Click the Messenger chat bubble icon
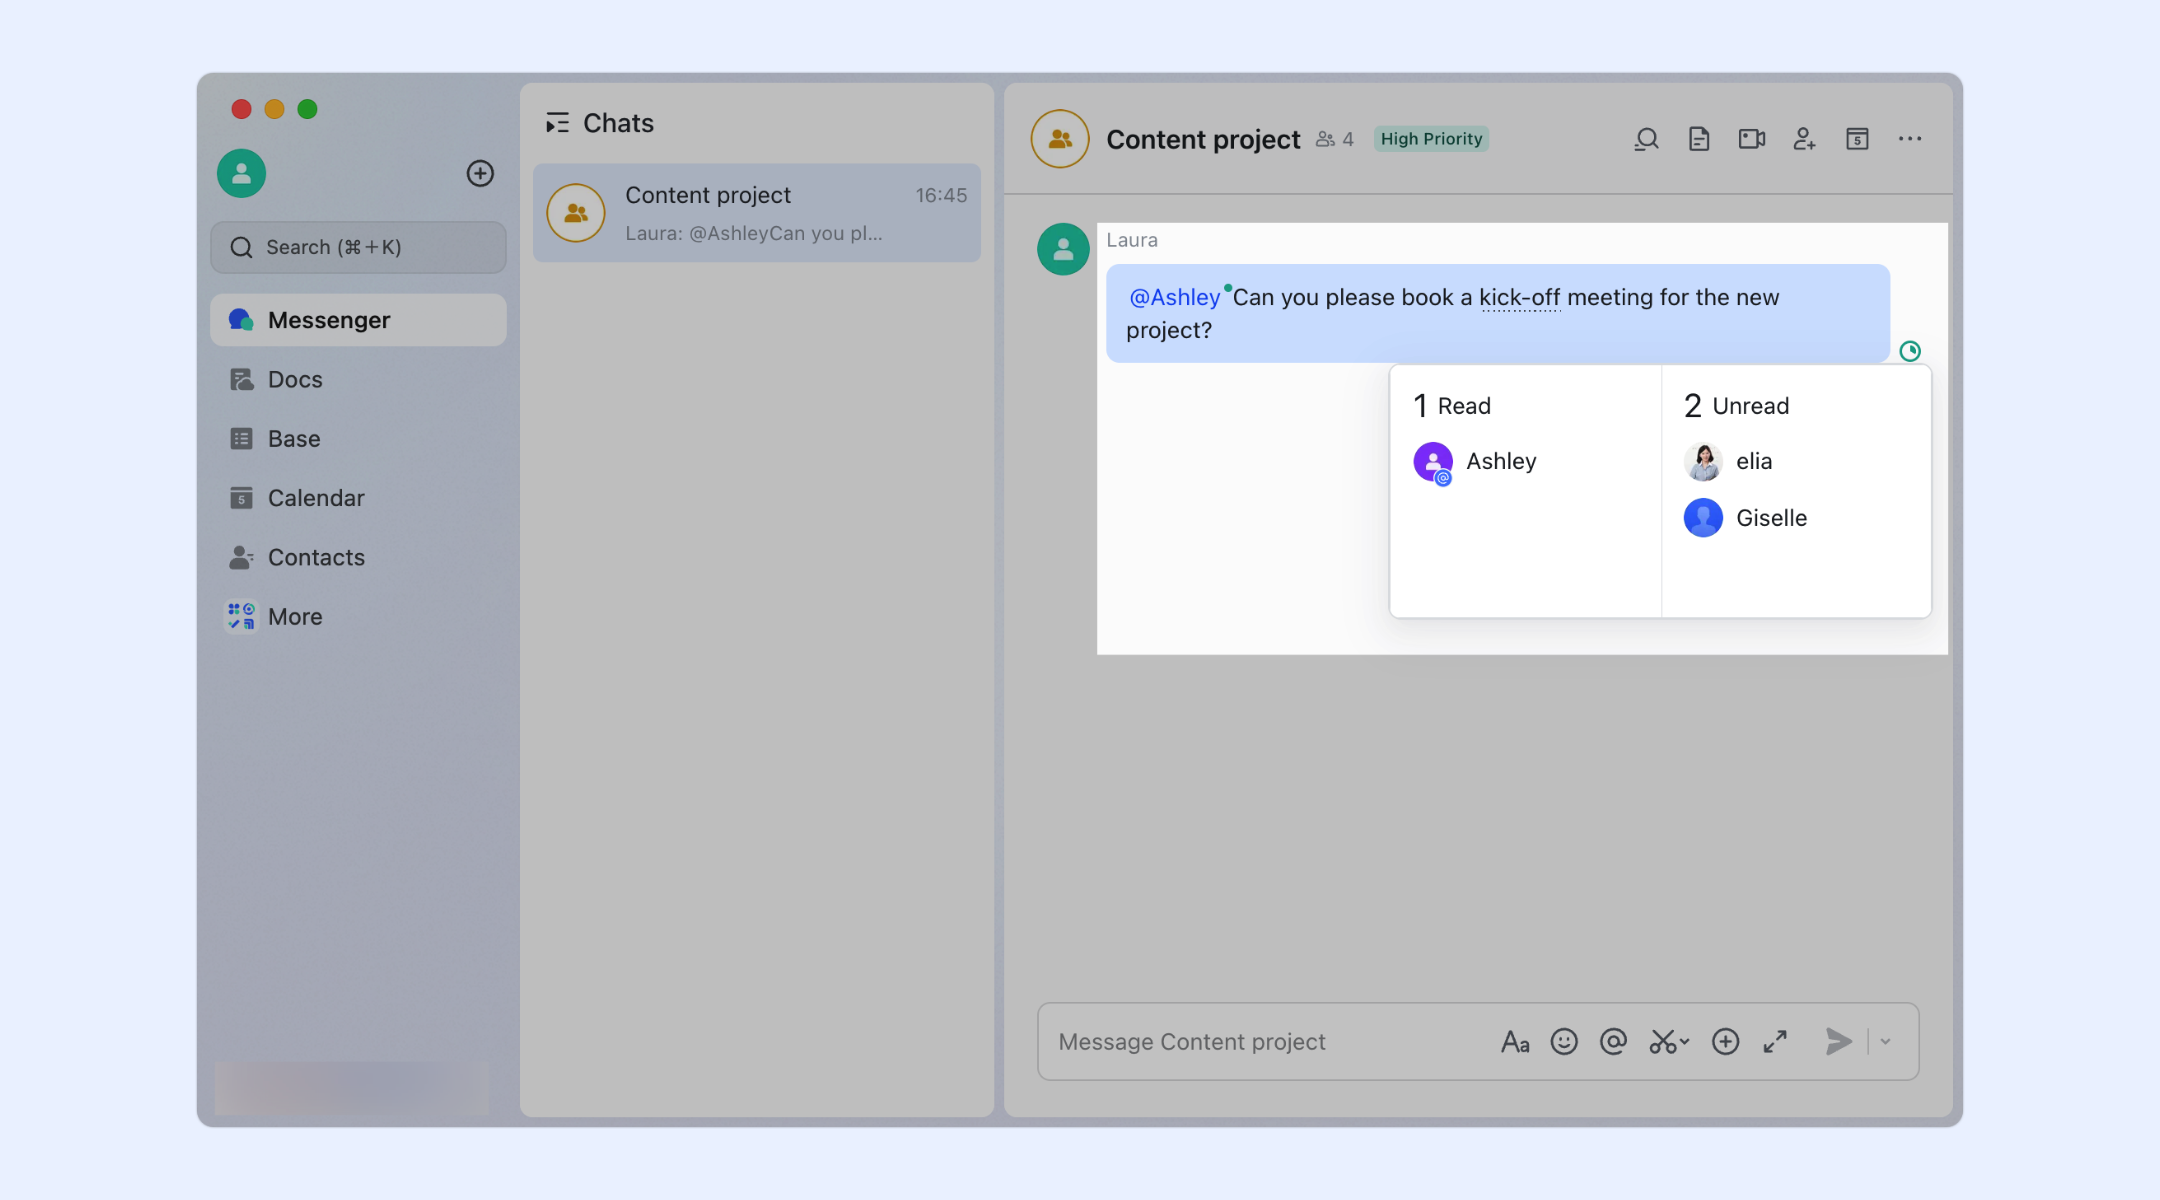Image resolution: width=2160 pixels, height=1200 pixels. click(241, 320)
